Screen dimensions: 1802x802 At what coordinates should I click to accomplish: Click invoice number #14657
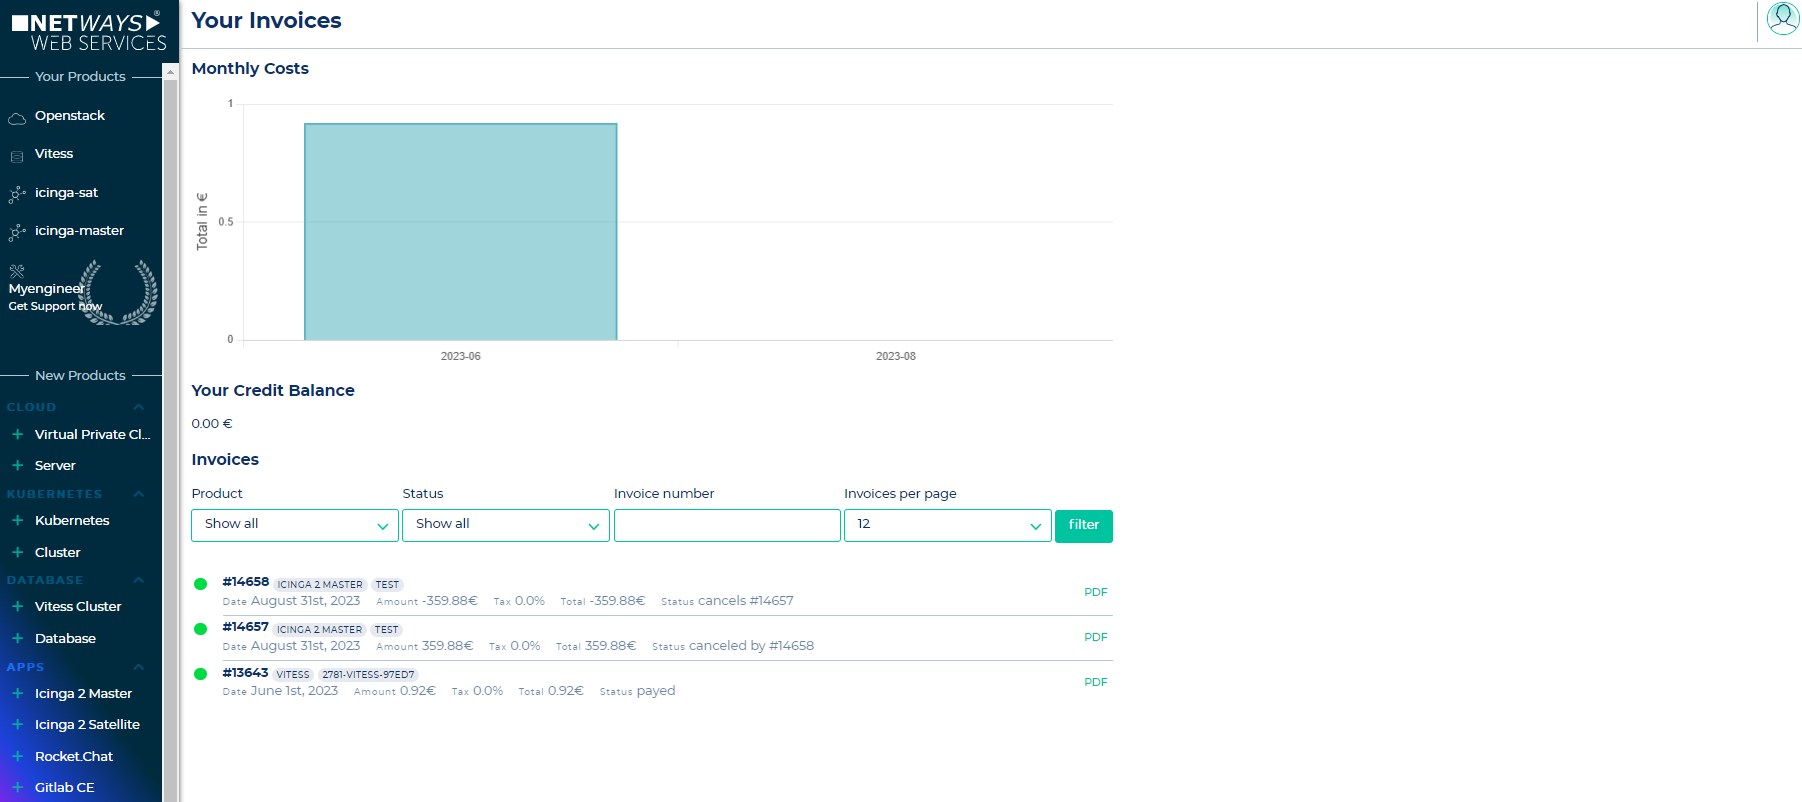coord(245,627)
